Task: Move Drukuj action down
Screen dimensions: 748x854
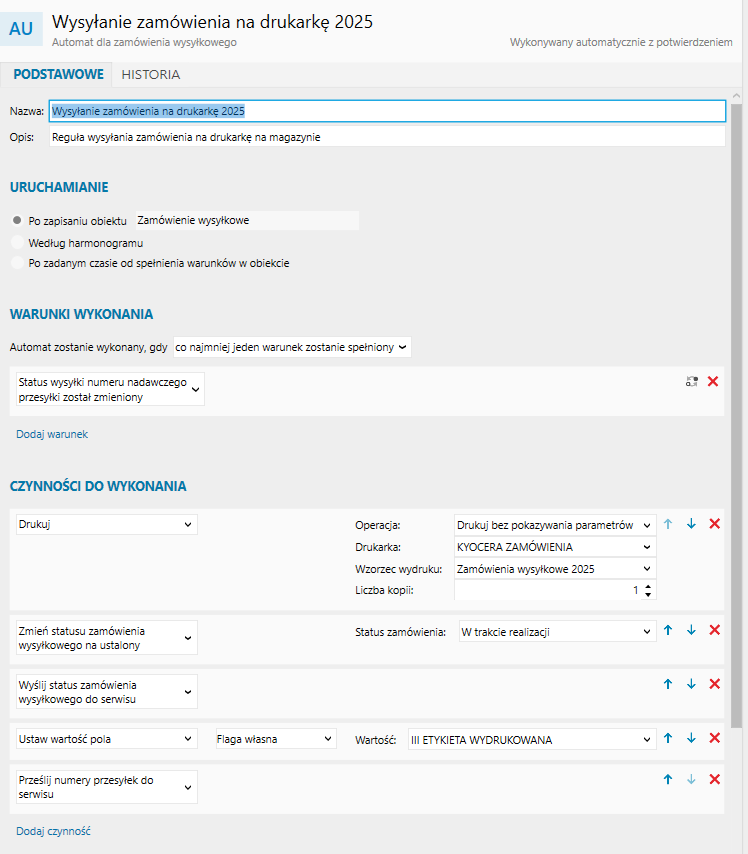Action: click(x=691, y=524)
